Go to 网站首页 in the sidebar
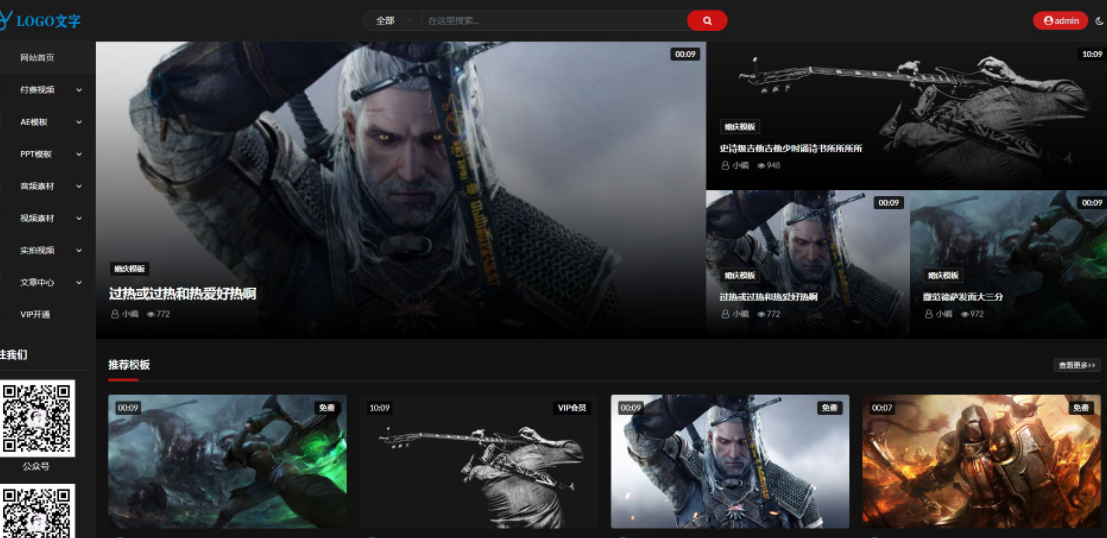Image resolution: width=1107 pixels, height=538 pixels. 37,57
